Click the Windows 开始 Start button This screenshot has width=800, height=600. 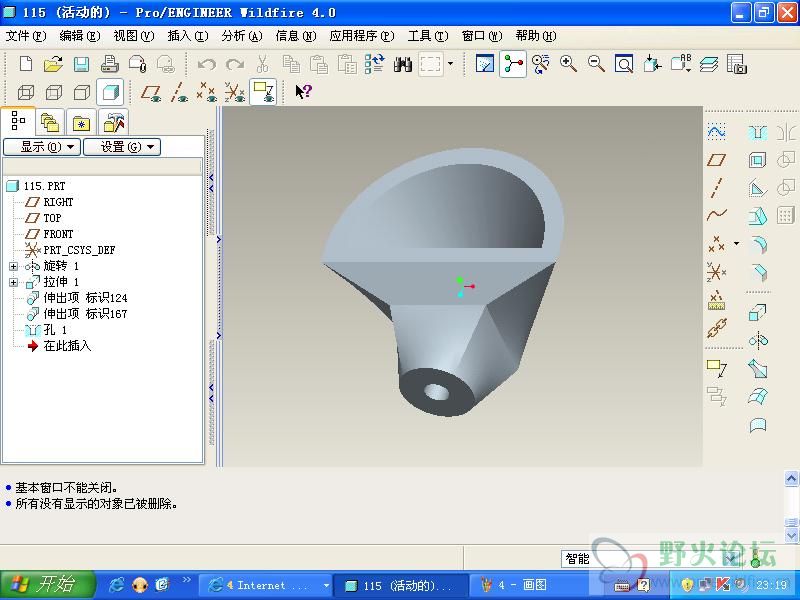[x=47, y=585]
